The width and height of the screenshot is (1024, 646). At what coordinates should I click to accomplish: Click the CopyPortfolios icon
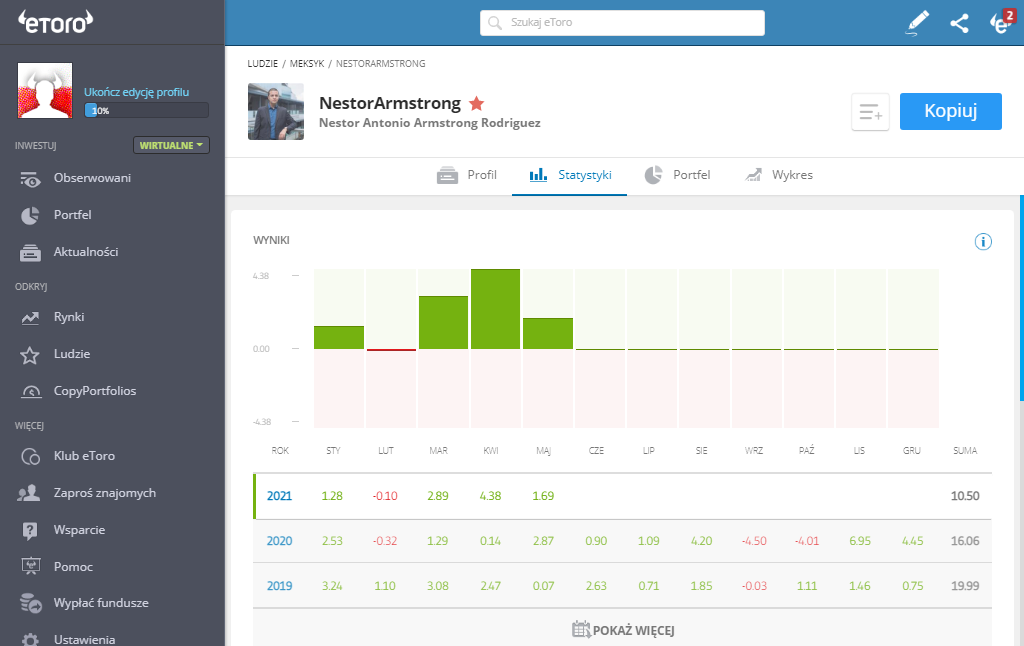(x=31, y=391)
